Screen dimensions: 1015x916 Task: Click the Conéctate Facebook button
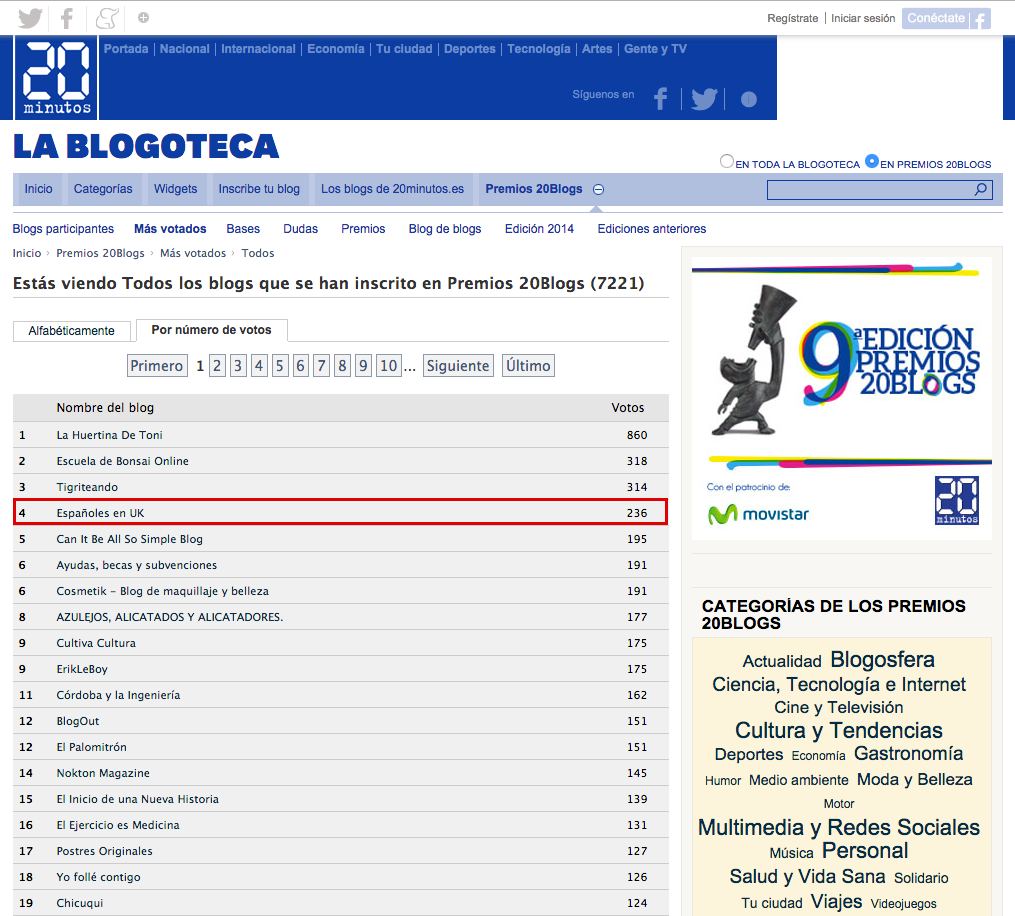point(945,18)
